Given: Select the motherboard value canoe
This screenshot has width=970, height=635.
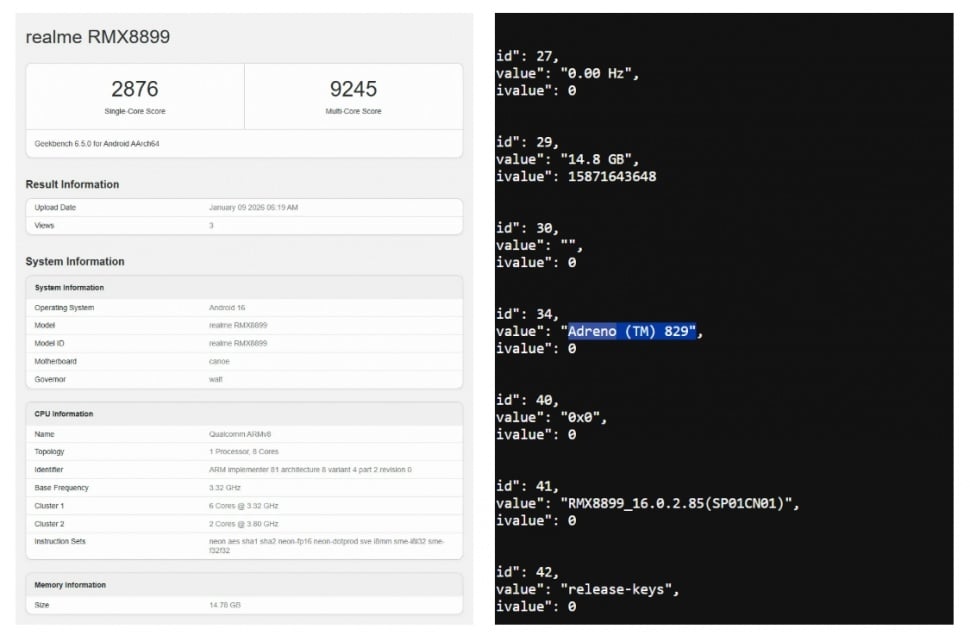Looking at the screenshot, I should pos(220,361).
